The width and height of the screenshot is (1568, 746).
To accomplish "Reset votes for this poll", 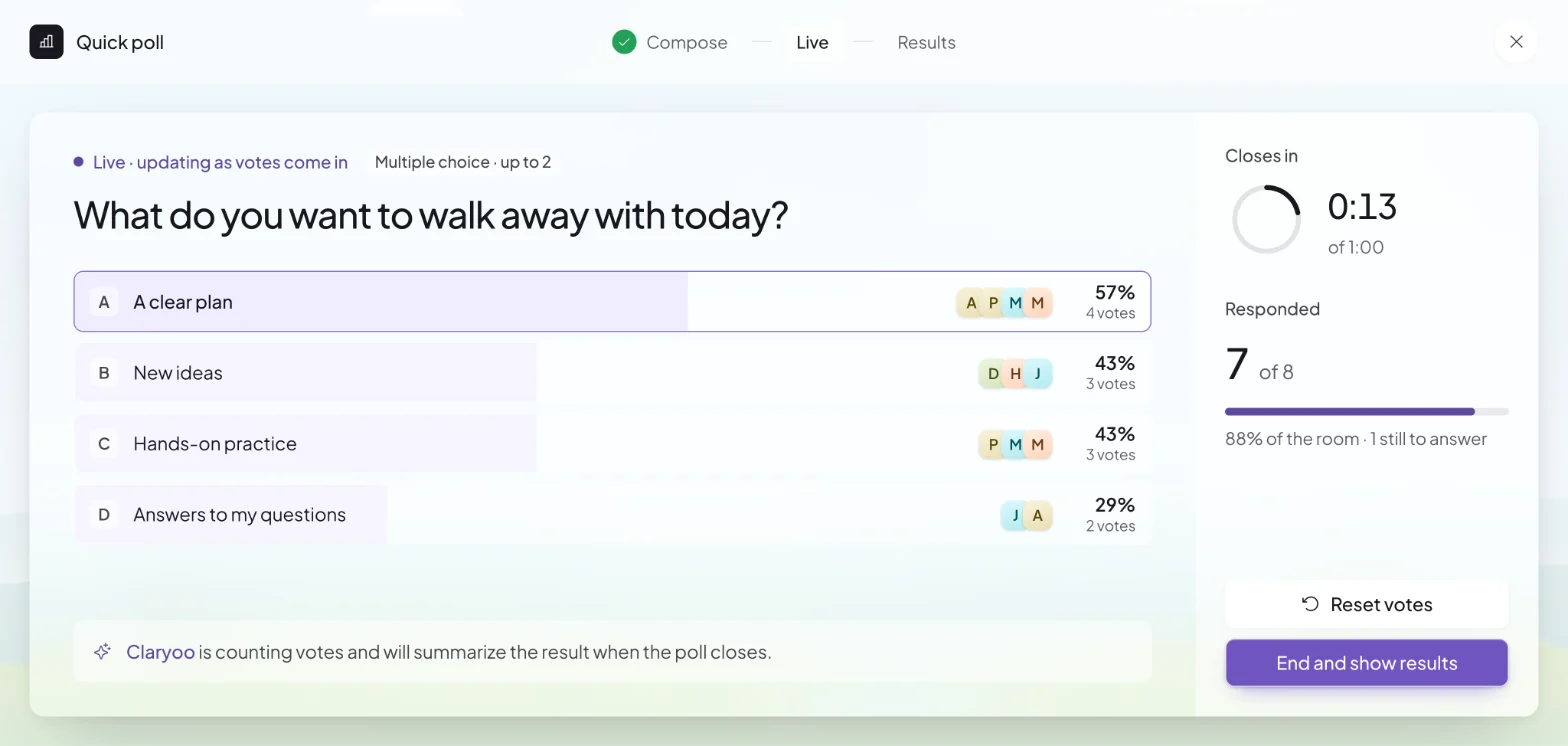I will tap(1366, 604).
